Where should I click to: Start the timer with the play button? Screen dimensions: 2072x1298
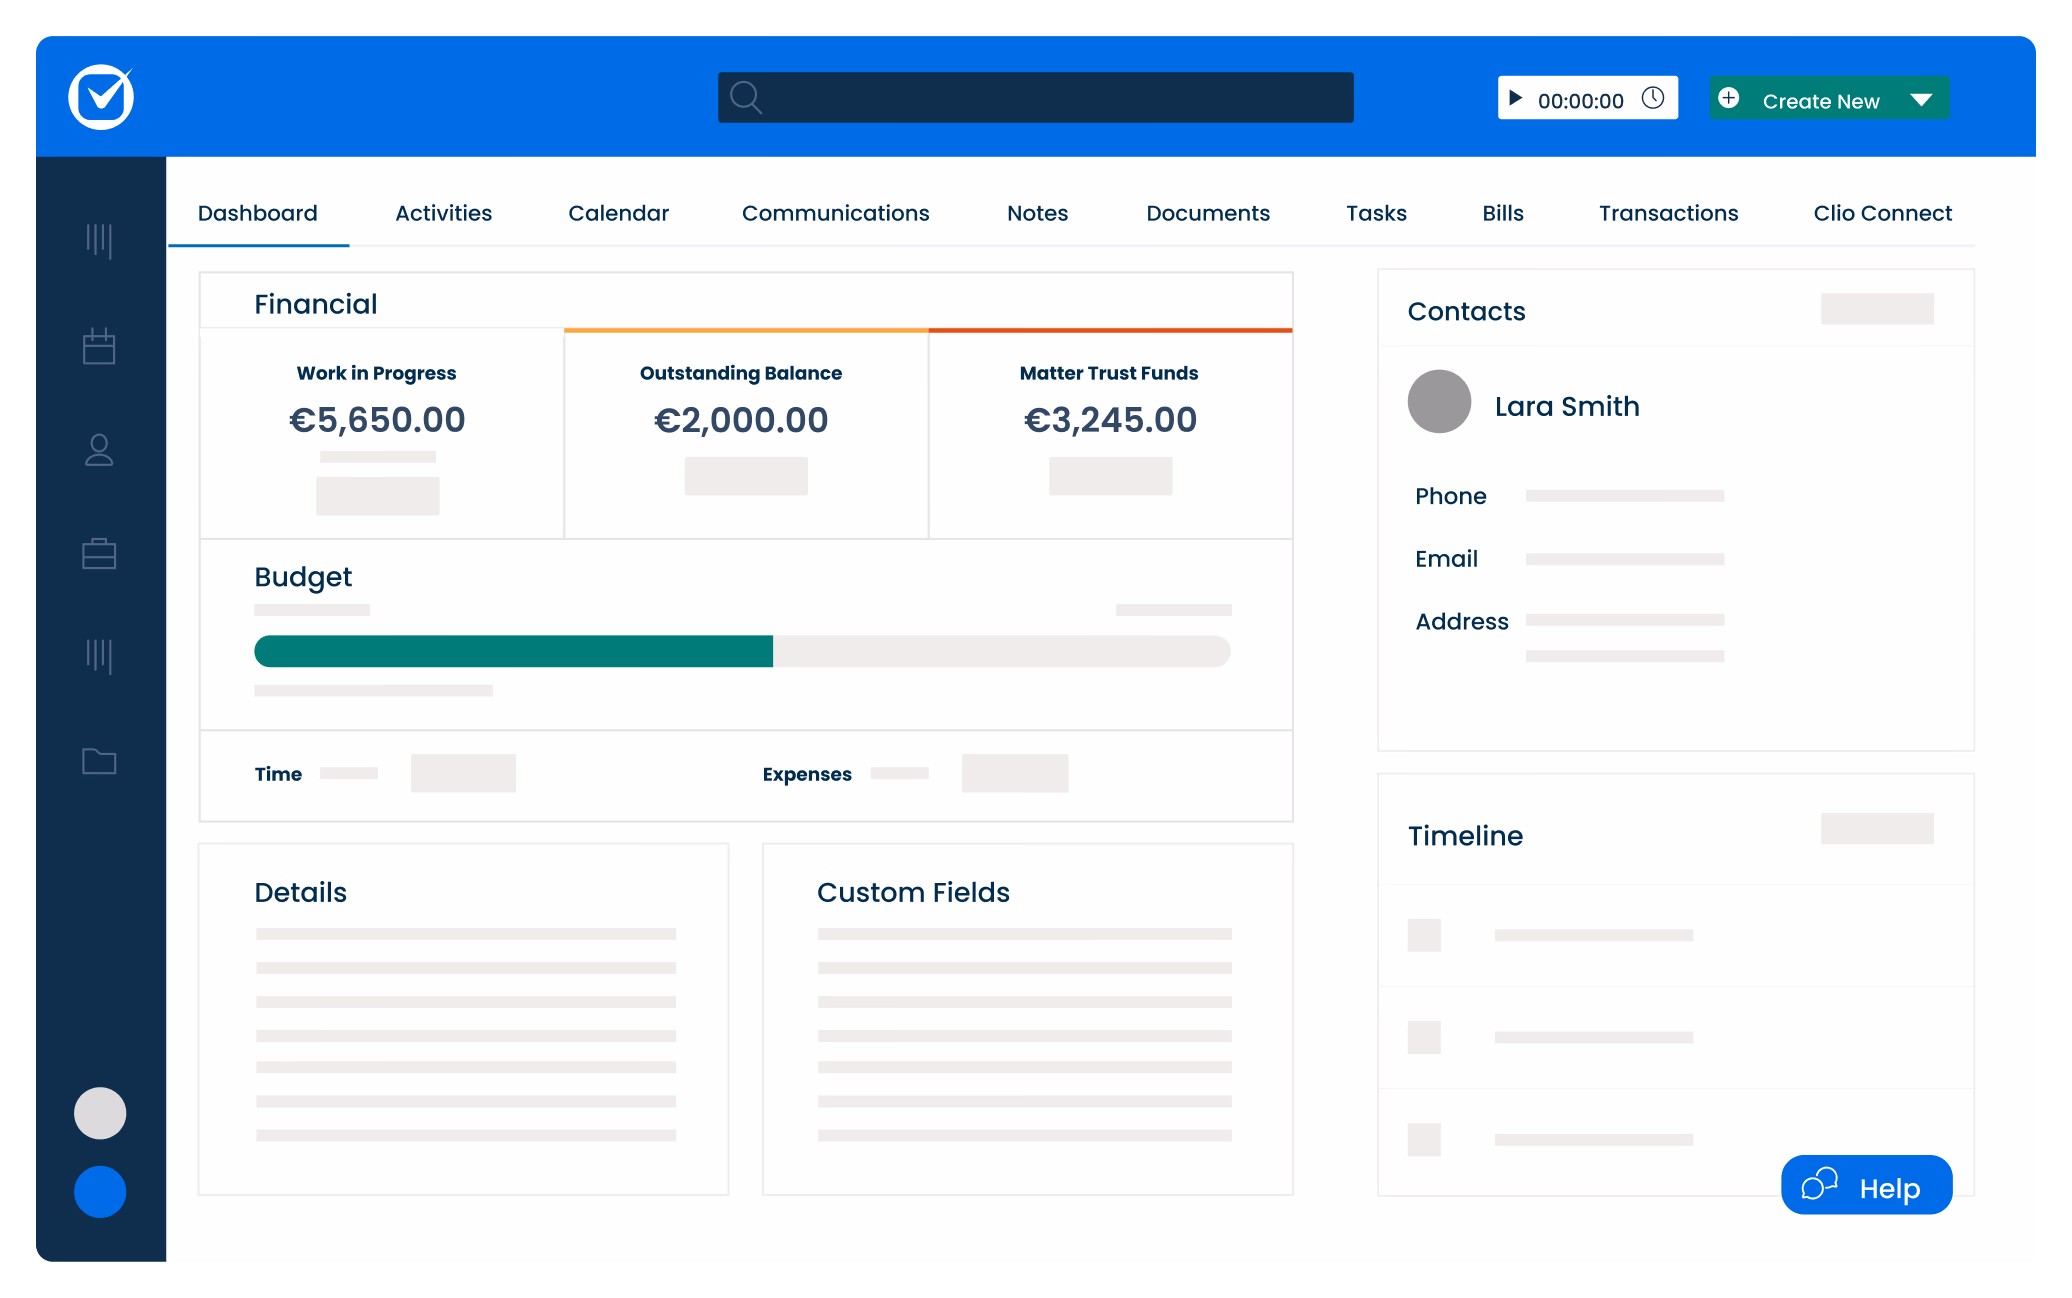click(1516, 98)
